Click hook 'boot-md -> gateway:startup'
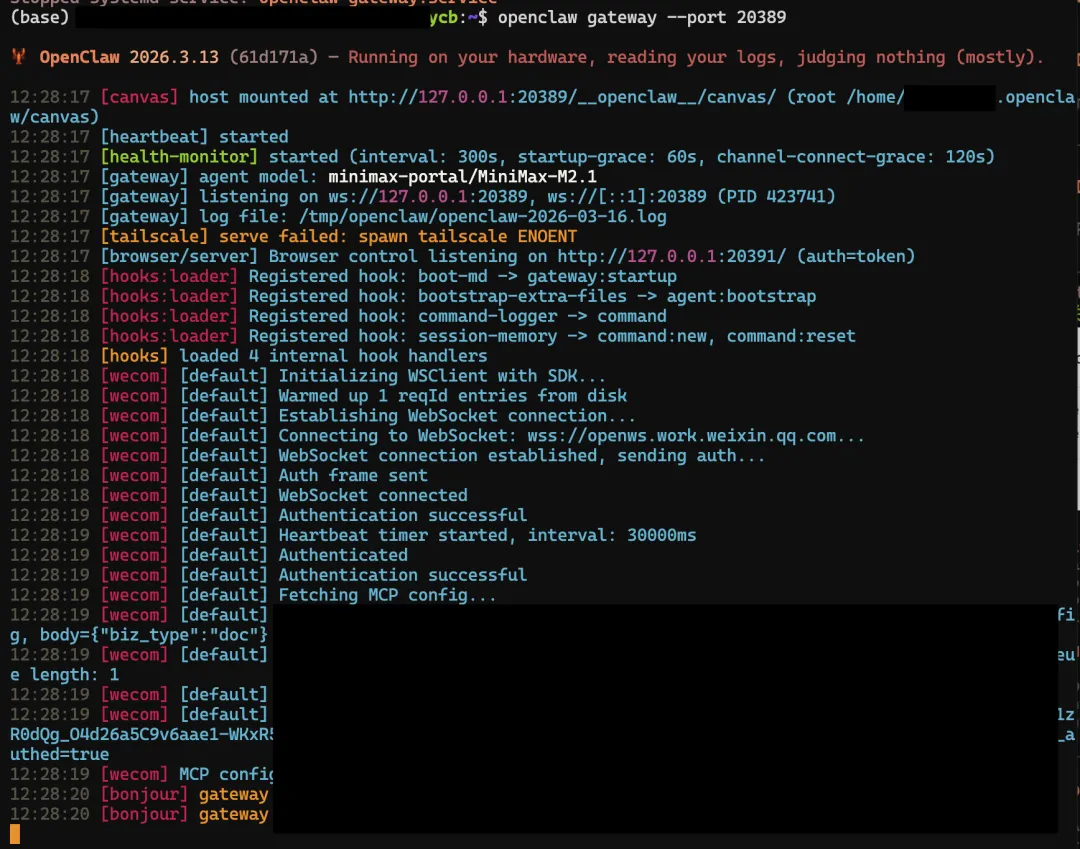 (x=548, y=277)
